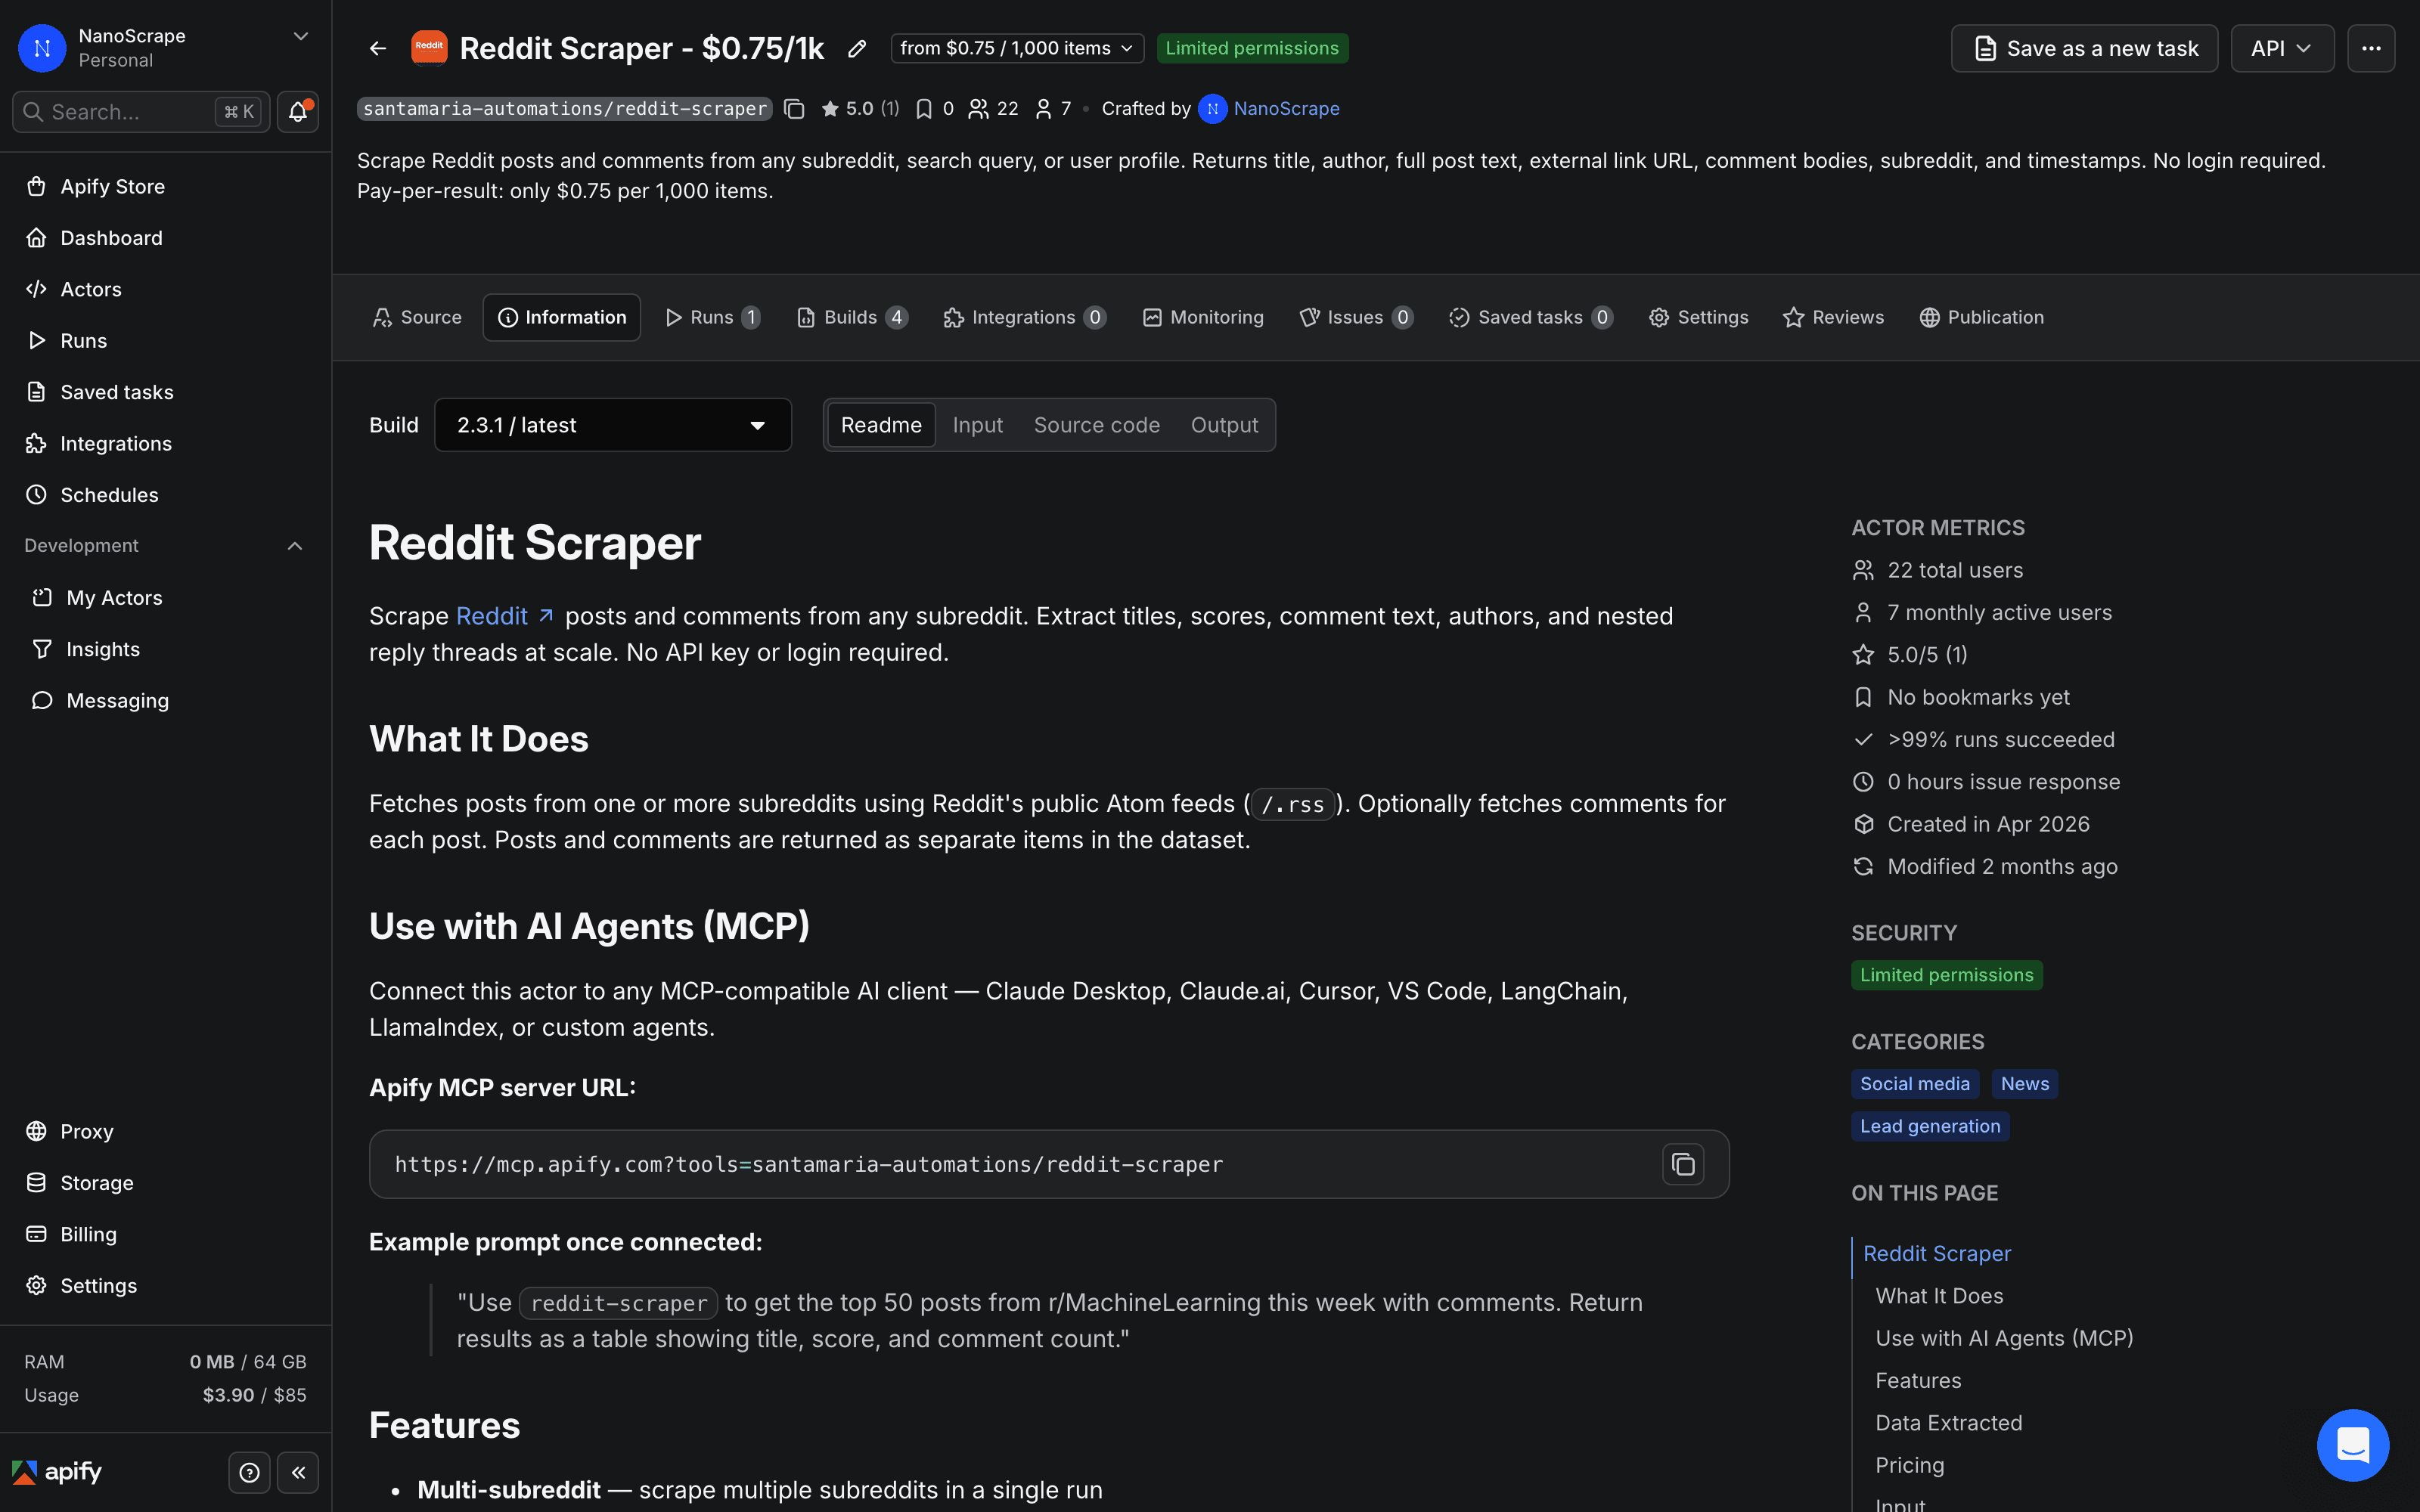
Task: Open the support chat bubble
Action: pyautogui.click(x=2353, y=1445)
